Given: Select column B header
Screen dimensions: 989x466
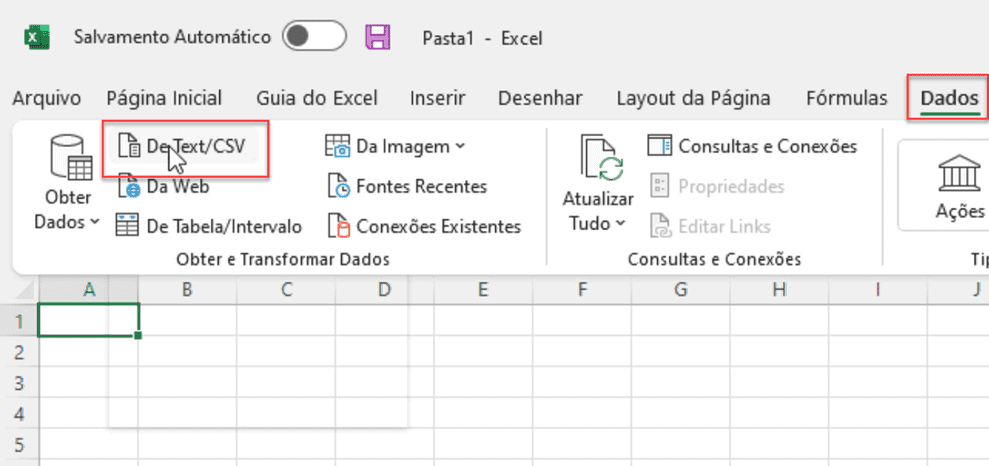Looking at the screenshot, I should [x=187, y=290].
